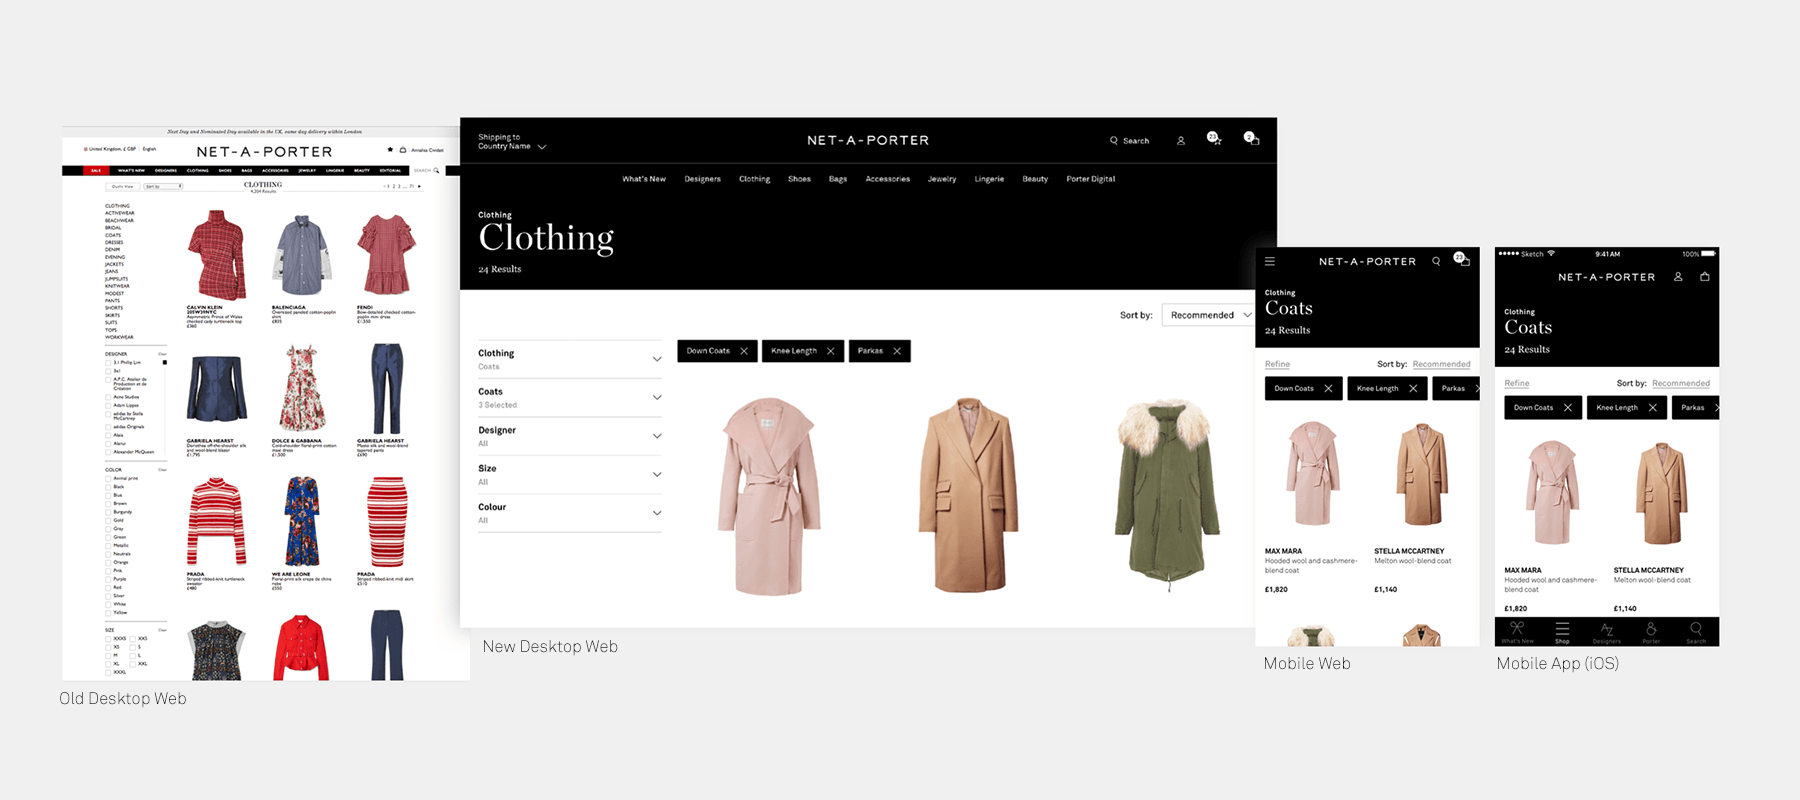Tick the Alexander McQueen designer checkbox

pos(108,452)
